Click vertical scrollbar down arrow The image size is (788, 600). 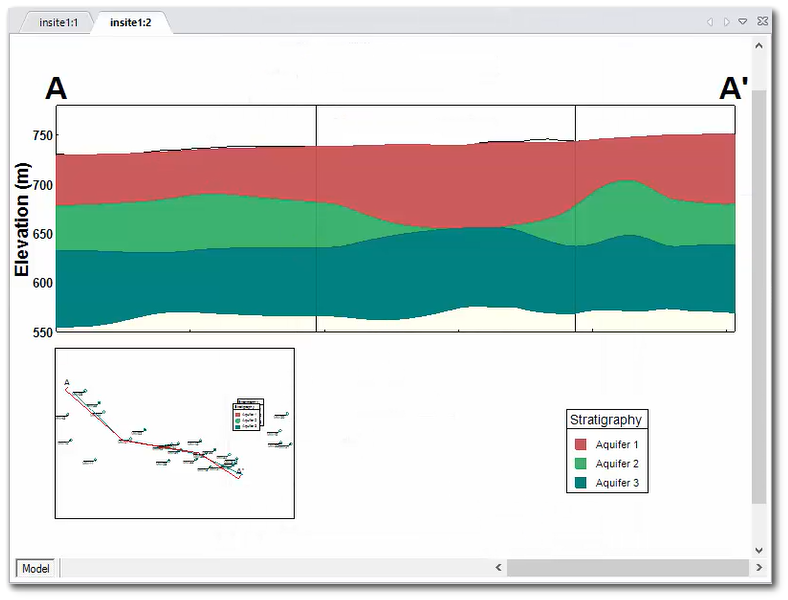point(759,549)
